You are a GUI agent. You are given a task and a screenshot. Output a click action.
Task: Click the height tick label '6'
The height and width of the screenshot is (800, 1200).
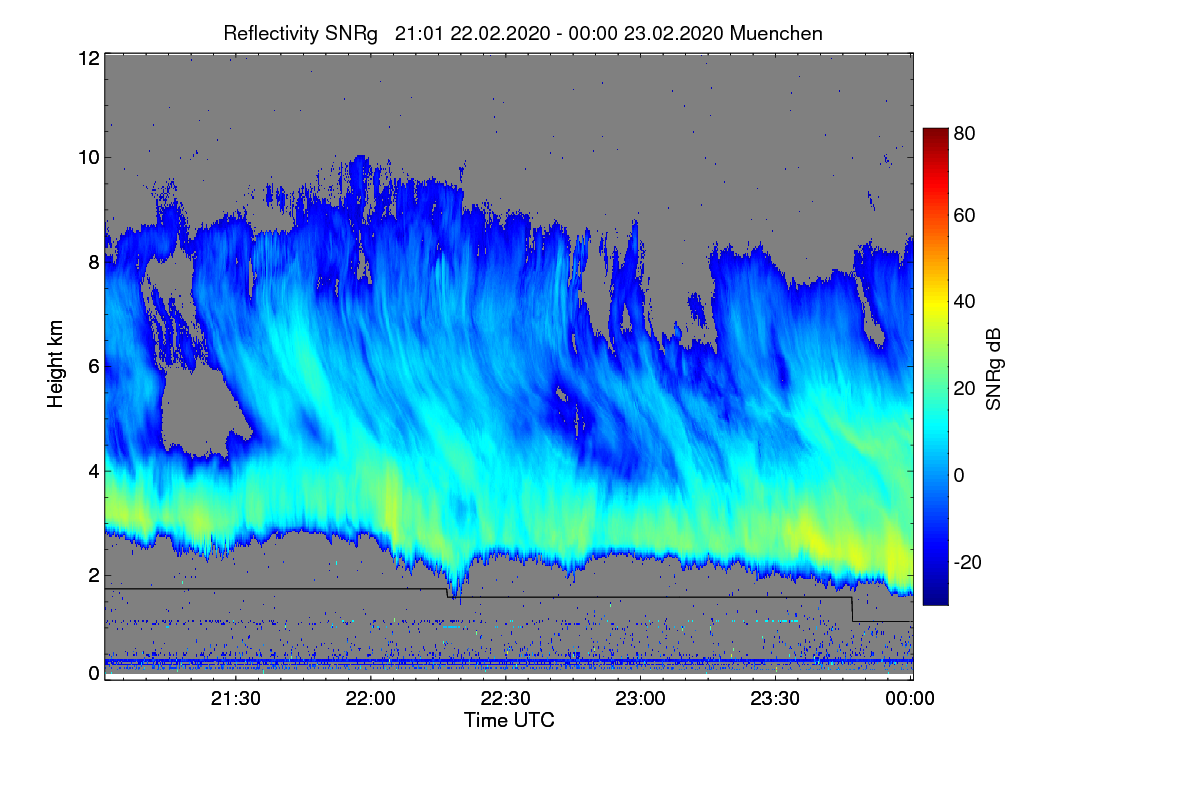pyautogui.click(x=93, y=366)
